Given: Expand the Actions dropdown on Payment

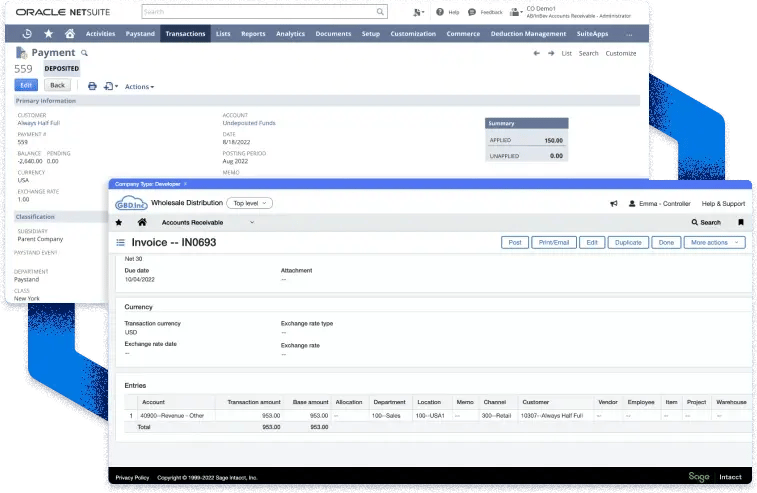Looking at the screenshot, I should point(139,87).
